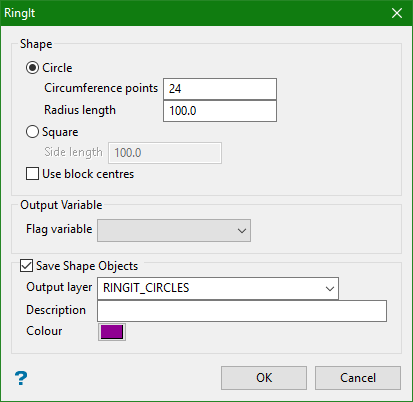Click the Side length input box
This screenshot has width=413, height=402.
point(165,153)
